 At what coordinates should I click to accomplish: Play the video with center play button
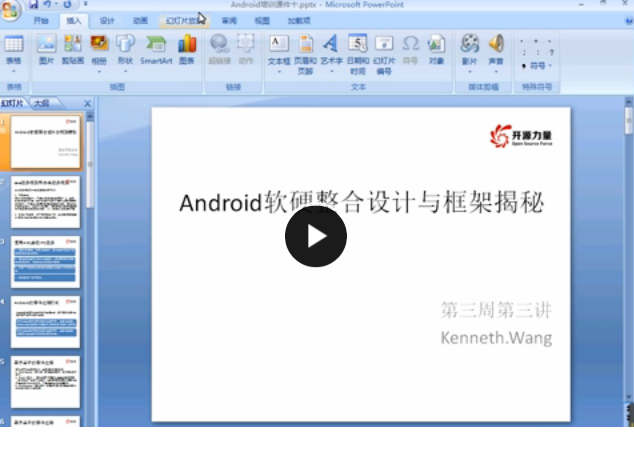pyautogui.click(x=316, y=236)
